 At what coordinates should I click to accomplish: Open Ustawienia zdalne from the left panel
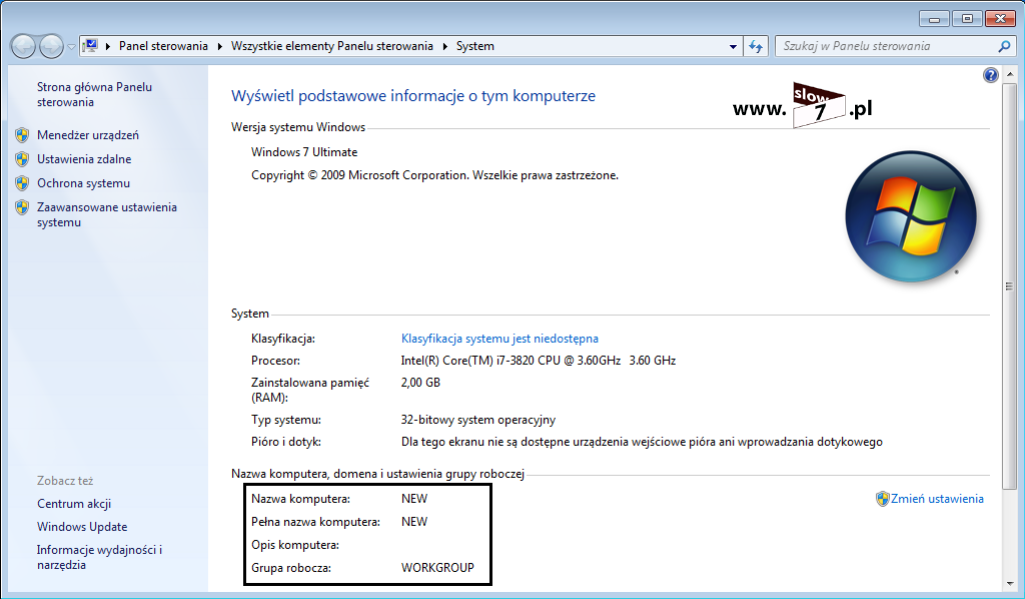[x=84, y=159]
